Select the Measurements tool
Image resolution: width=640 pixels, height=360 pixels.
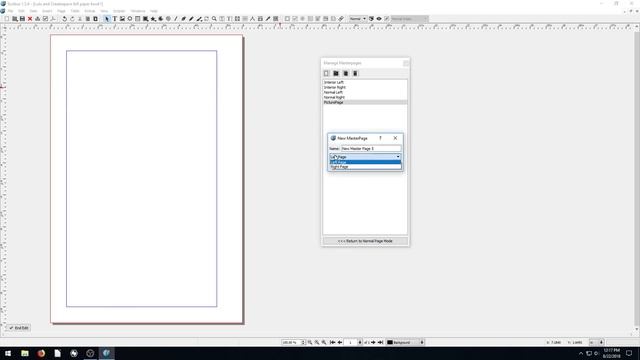(252, 19)
